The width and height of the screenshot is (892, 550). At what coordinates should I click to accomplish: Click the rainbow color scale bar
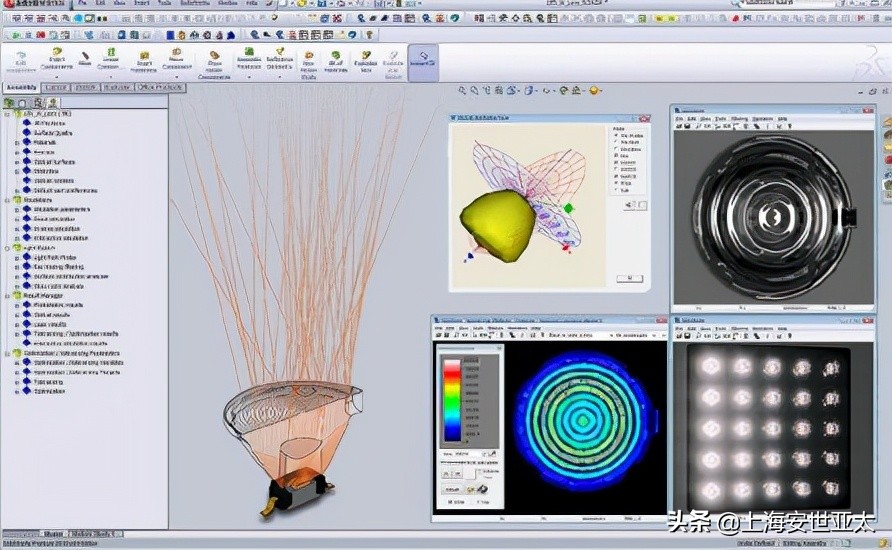click(x=452, y=400)
